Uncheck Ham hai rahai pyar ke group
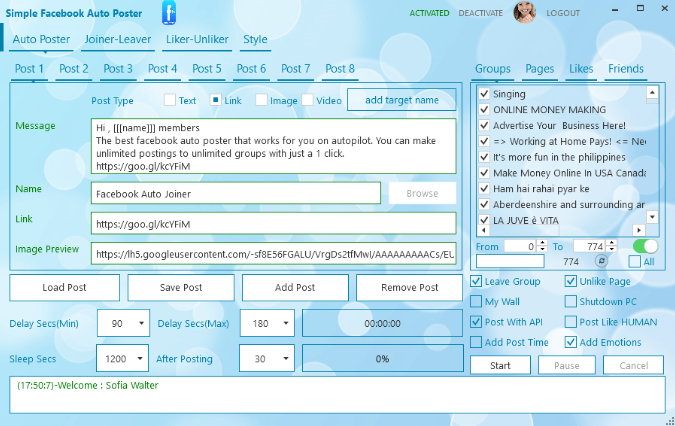The image size is (675, 426). coord(484,188)
